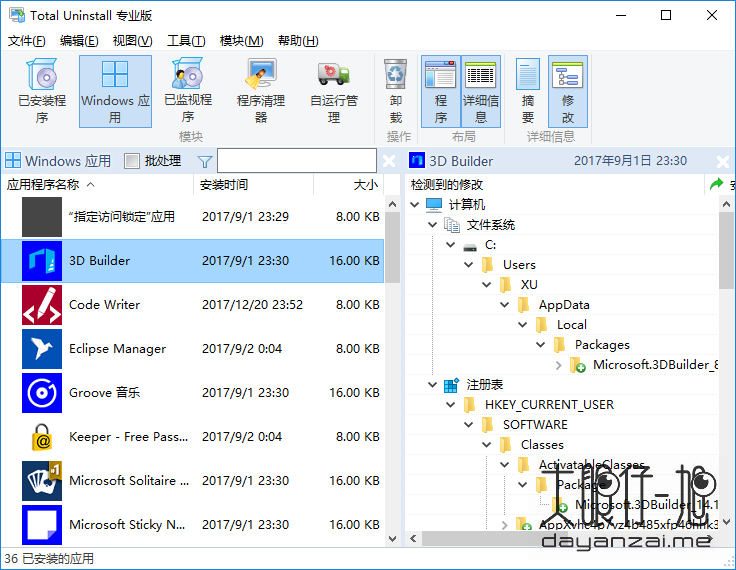Collapse the Packages folder node

tap(541, 345)
